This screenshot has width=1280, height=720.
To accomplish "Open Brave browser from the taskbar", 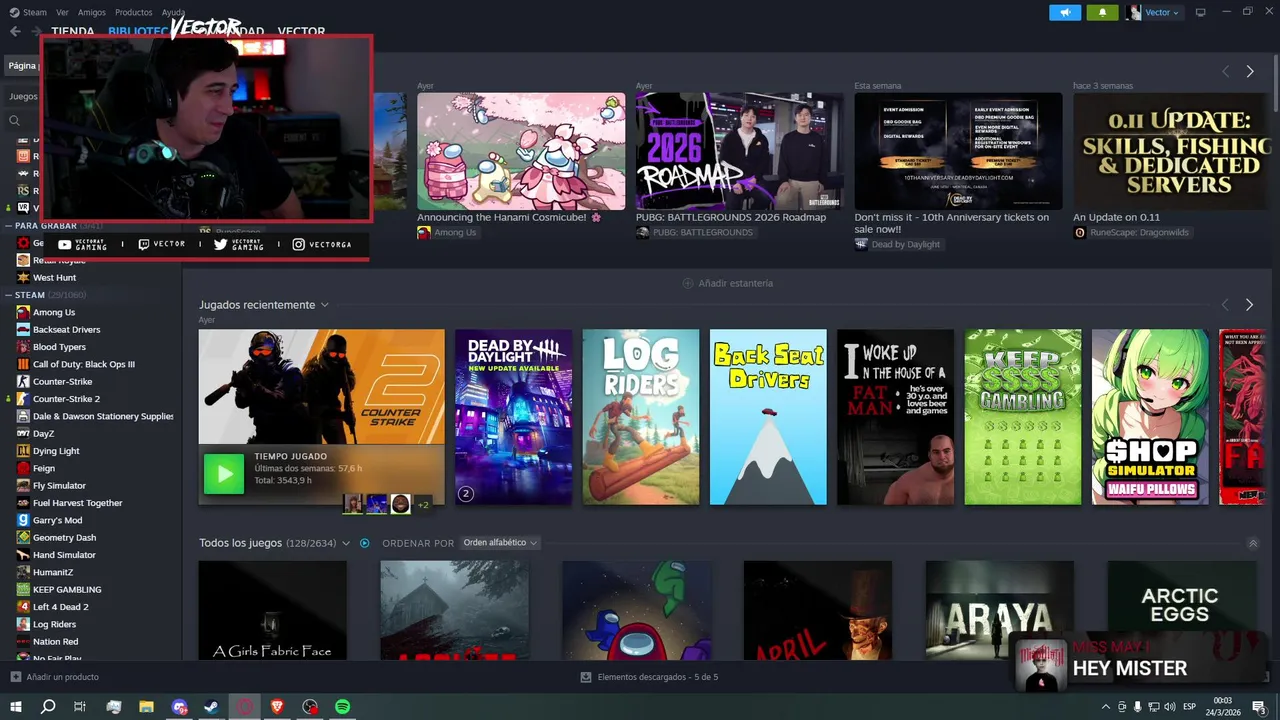I will tap(278, 707).
